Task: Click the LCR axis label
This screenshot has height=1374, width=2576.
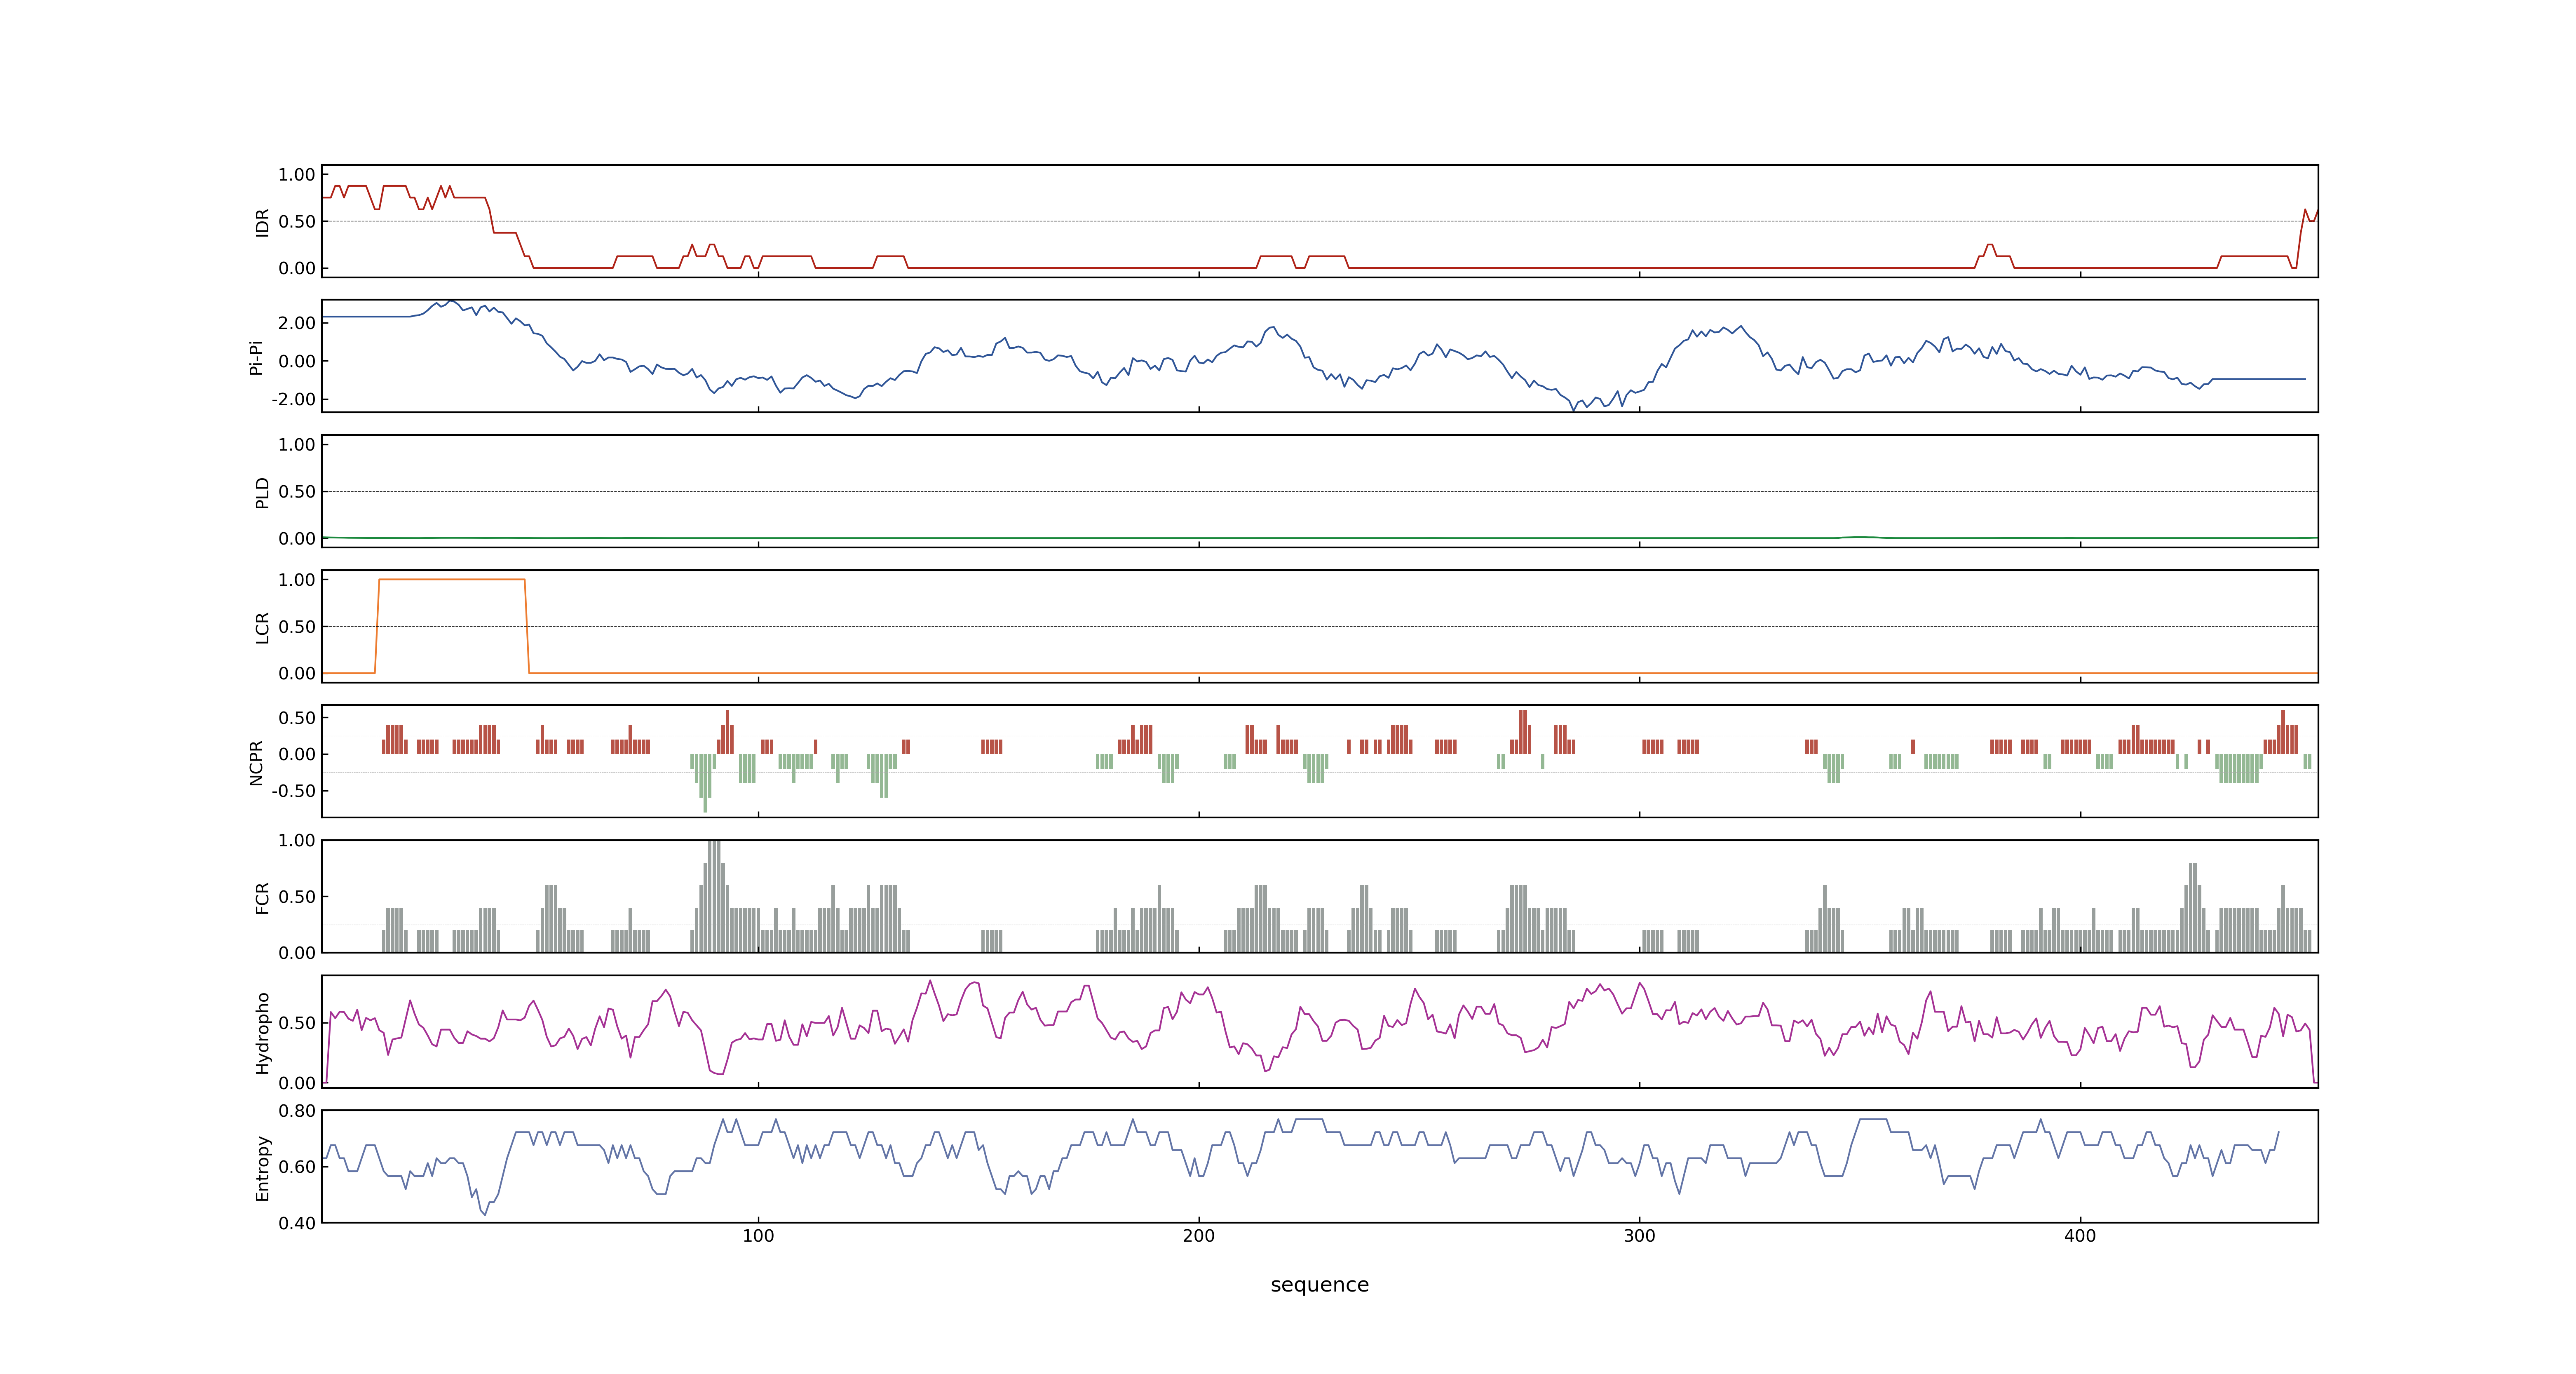Action: (262, 627)
